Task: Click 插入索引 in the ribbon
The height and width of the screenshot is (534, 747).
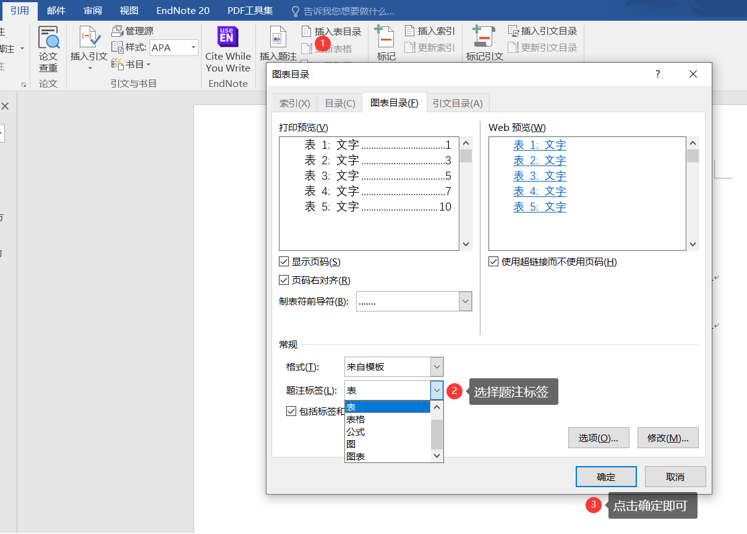Action: [x=430, y=31]
